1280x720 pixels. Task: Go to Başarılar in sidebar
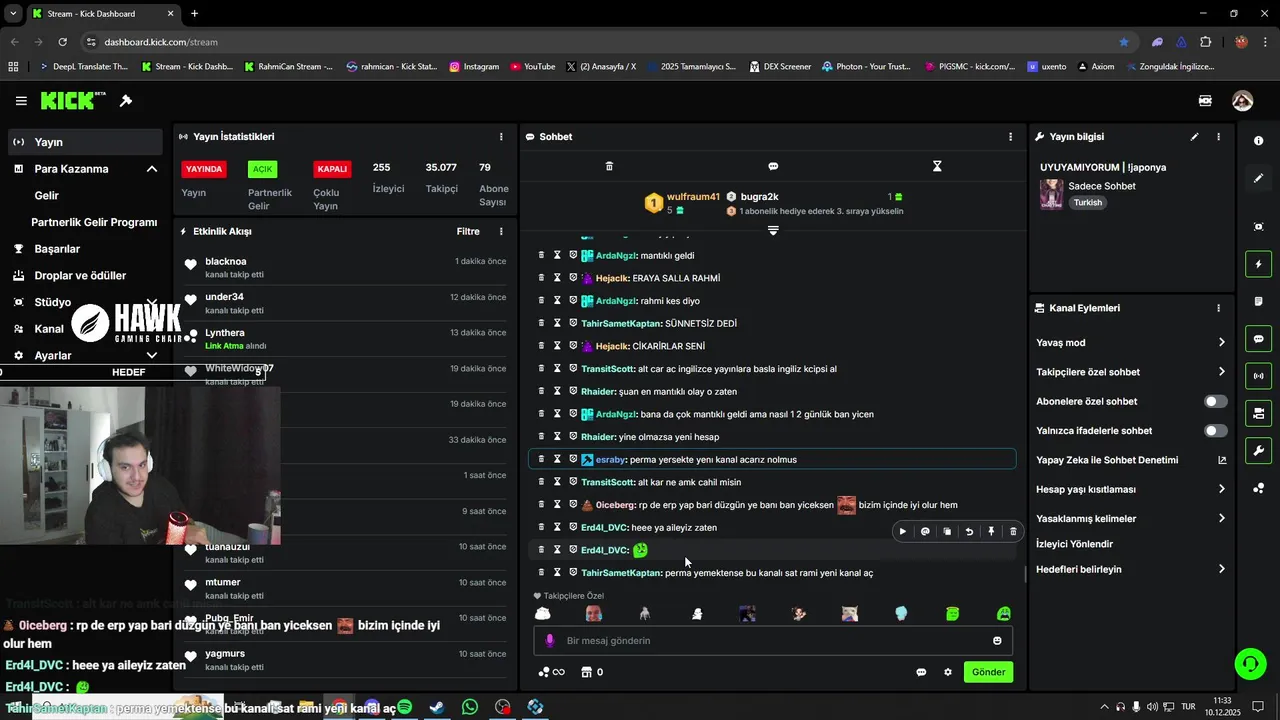coord(57,248)
